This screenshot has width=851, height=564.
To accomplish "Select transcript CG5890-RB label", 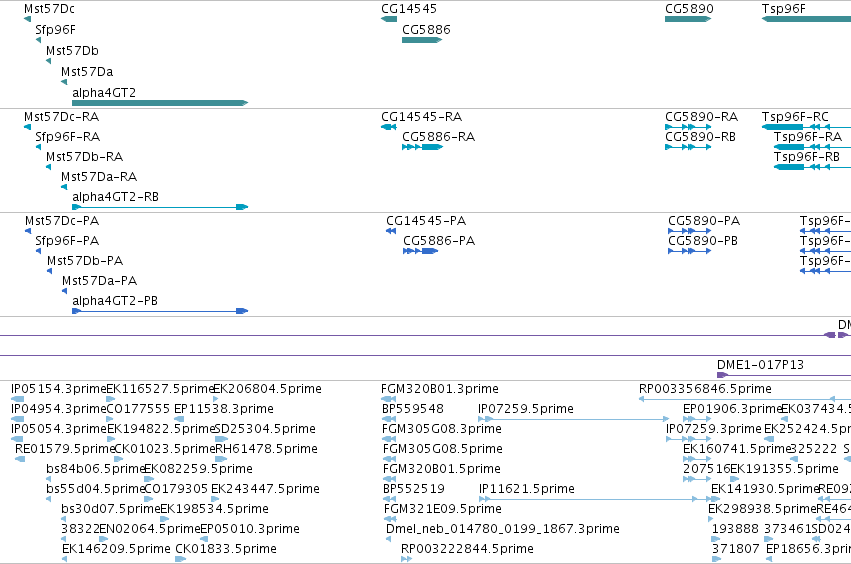I will [x=700, y=137].
